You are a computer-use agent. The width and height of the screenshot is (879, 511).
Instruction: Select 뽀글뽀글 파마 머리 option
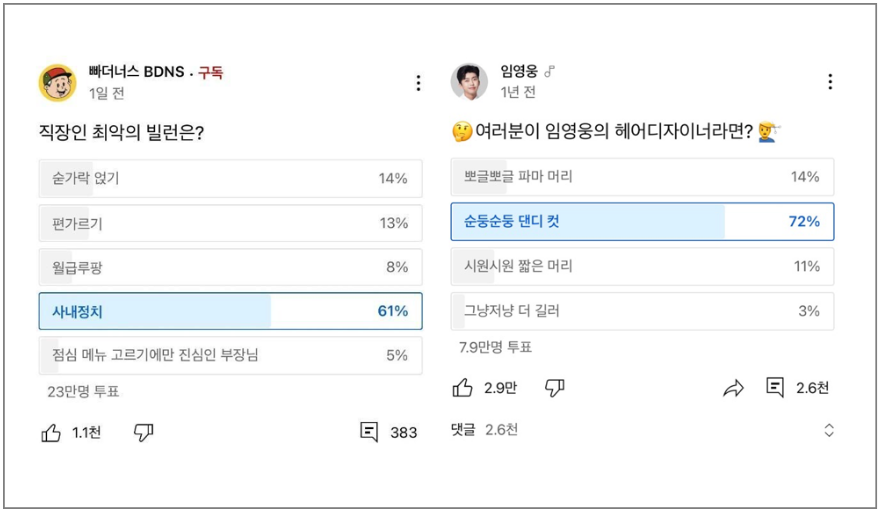point(642,177)
